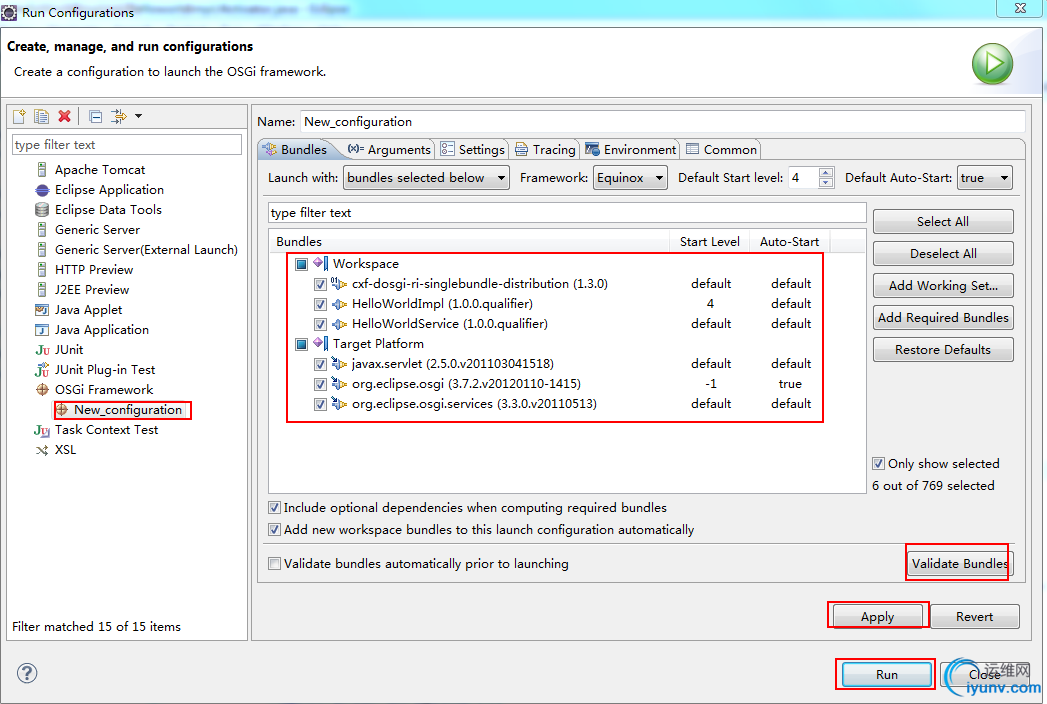The width and height of the screenshot is (1047, 704).
Task: Click the Task Context Test icon
Action: tap(42, 430)
